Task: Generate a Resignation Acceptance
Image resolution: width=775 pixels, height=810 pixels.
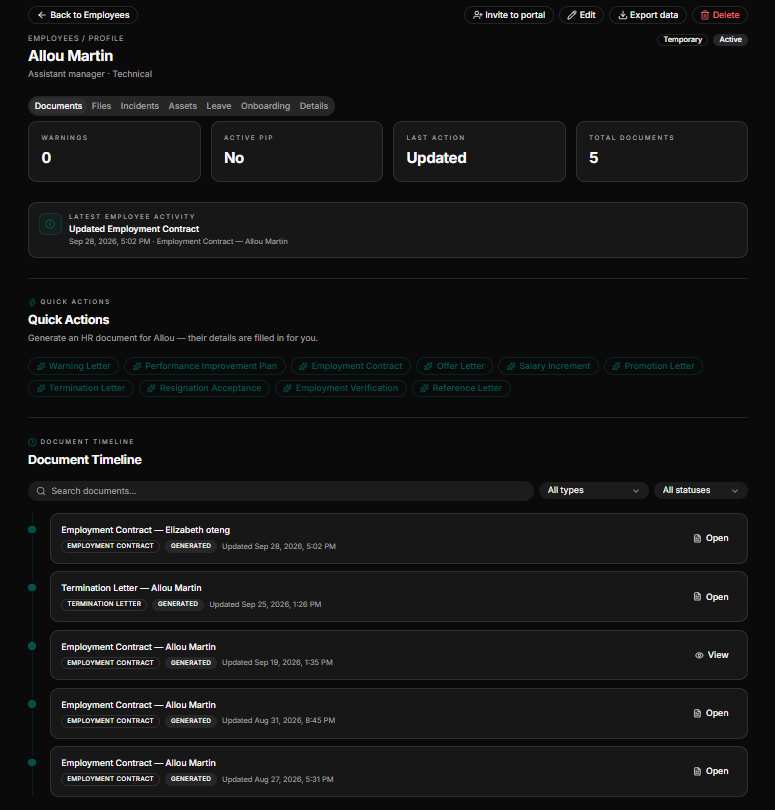Action: point(204,388)
